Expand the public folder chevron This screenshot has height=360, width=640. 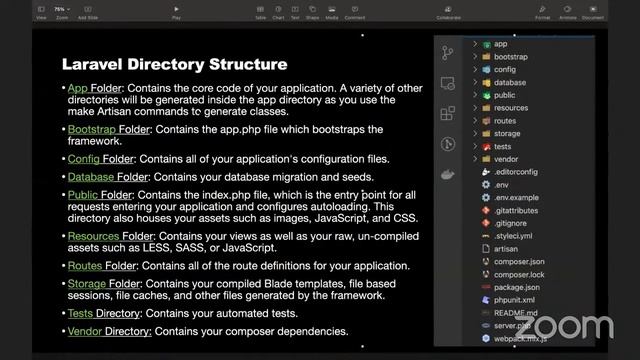point(475,95)
